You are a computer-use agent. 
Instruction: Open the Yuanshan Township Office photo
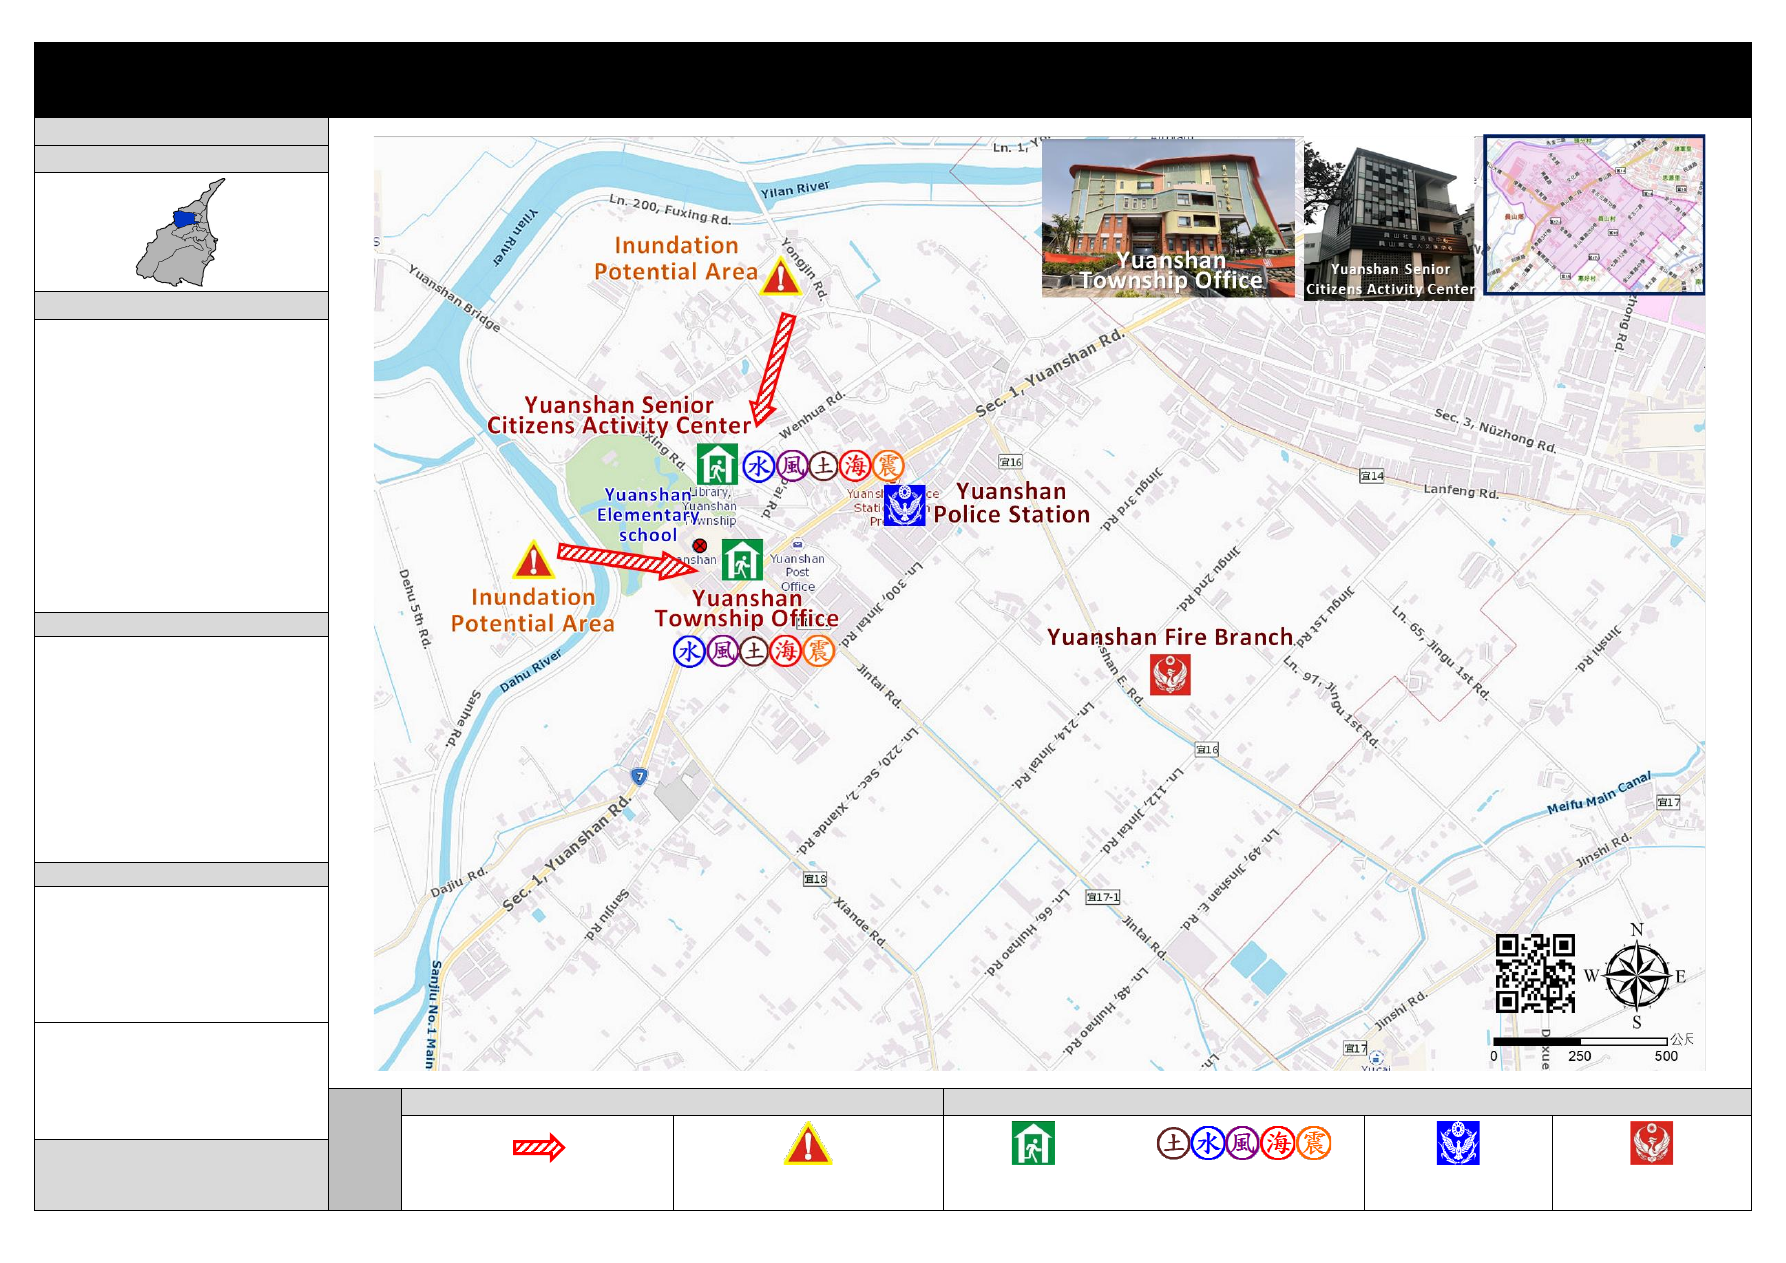click(x=1169, y=218)
